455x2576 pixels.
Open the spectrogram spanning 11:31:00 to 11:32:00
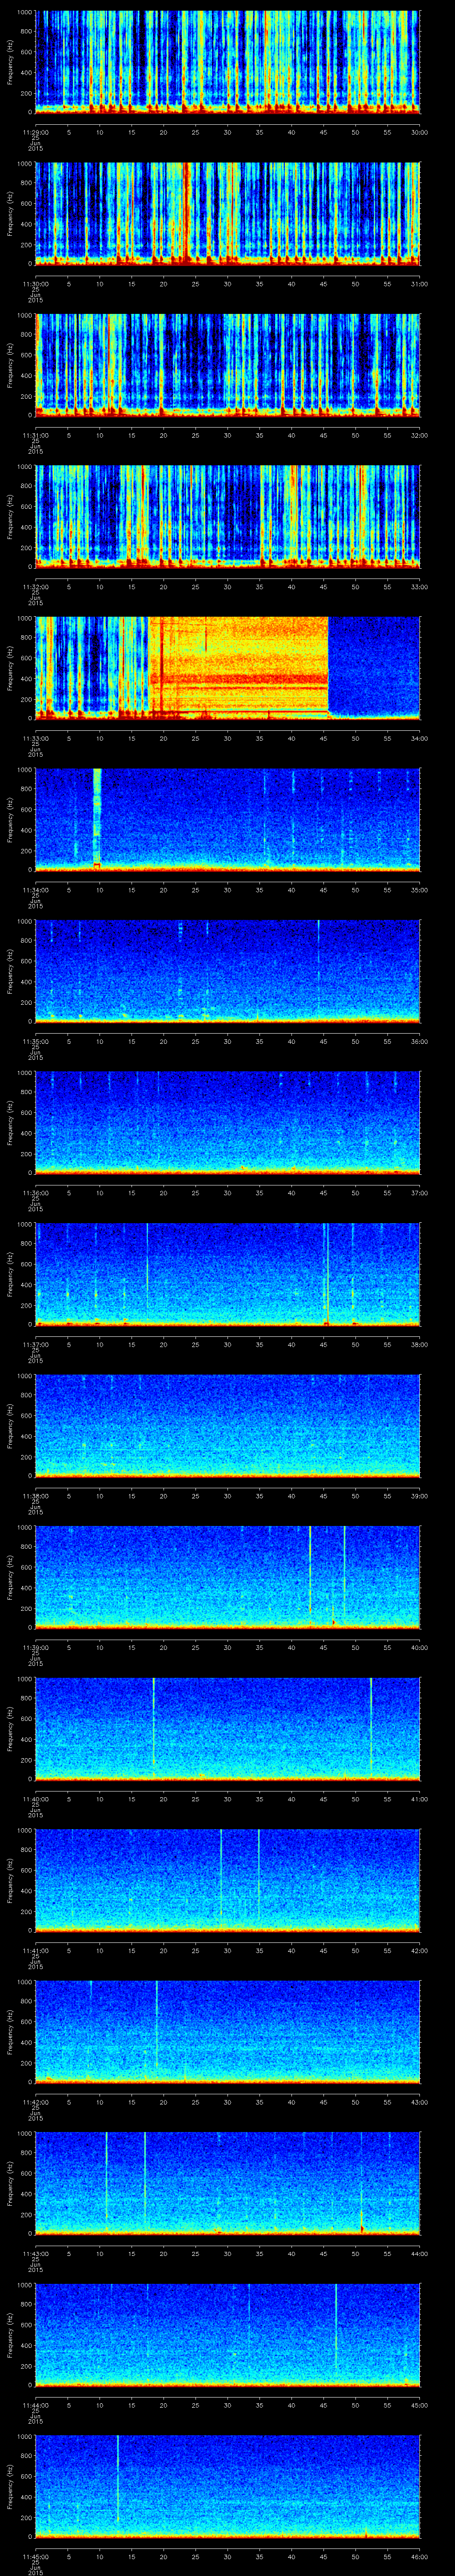click(228, 365)
